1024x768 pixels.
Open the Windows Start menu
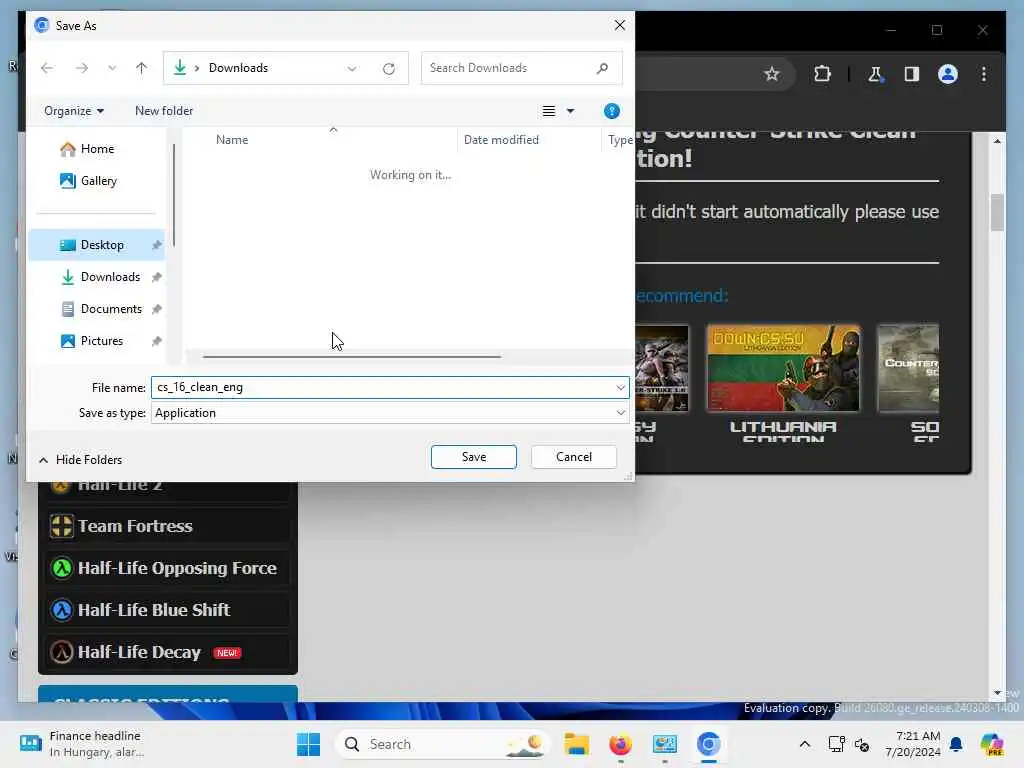click(x=308, y=744)
